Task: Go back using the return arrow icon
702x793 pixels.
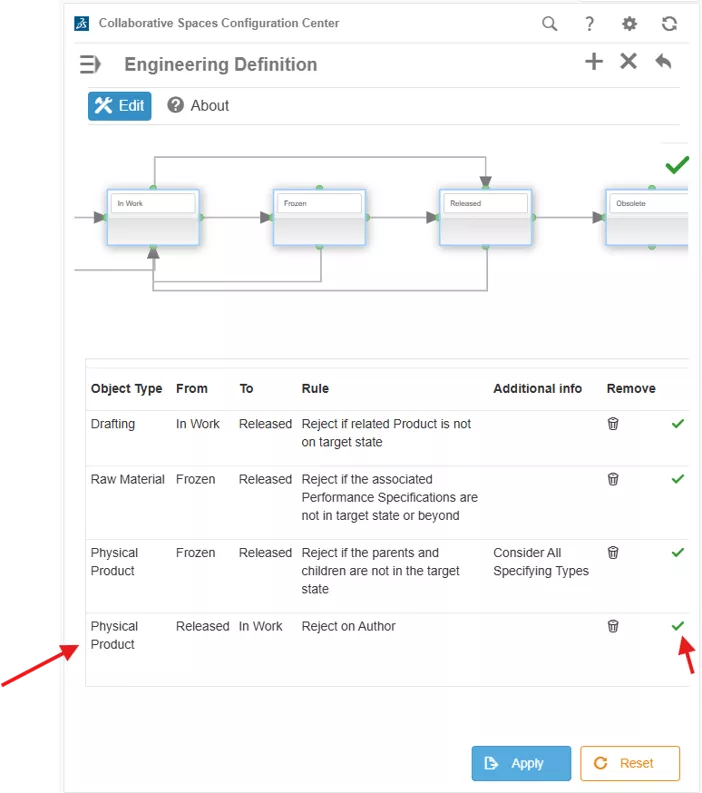Action: click(663, 62)
